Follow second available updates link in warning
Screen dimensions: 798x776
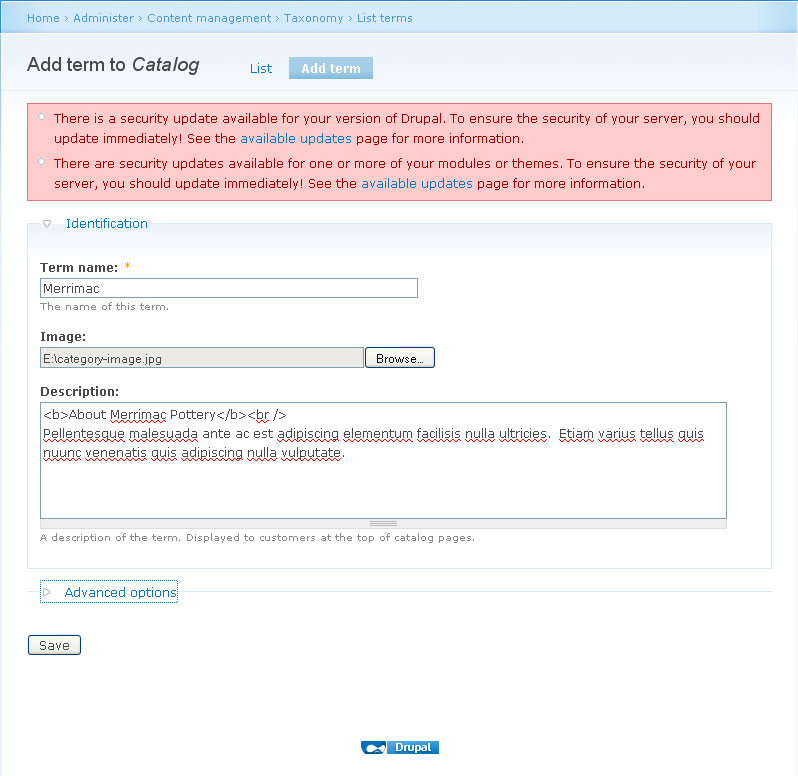tap(417, 183)
